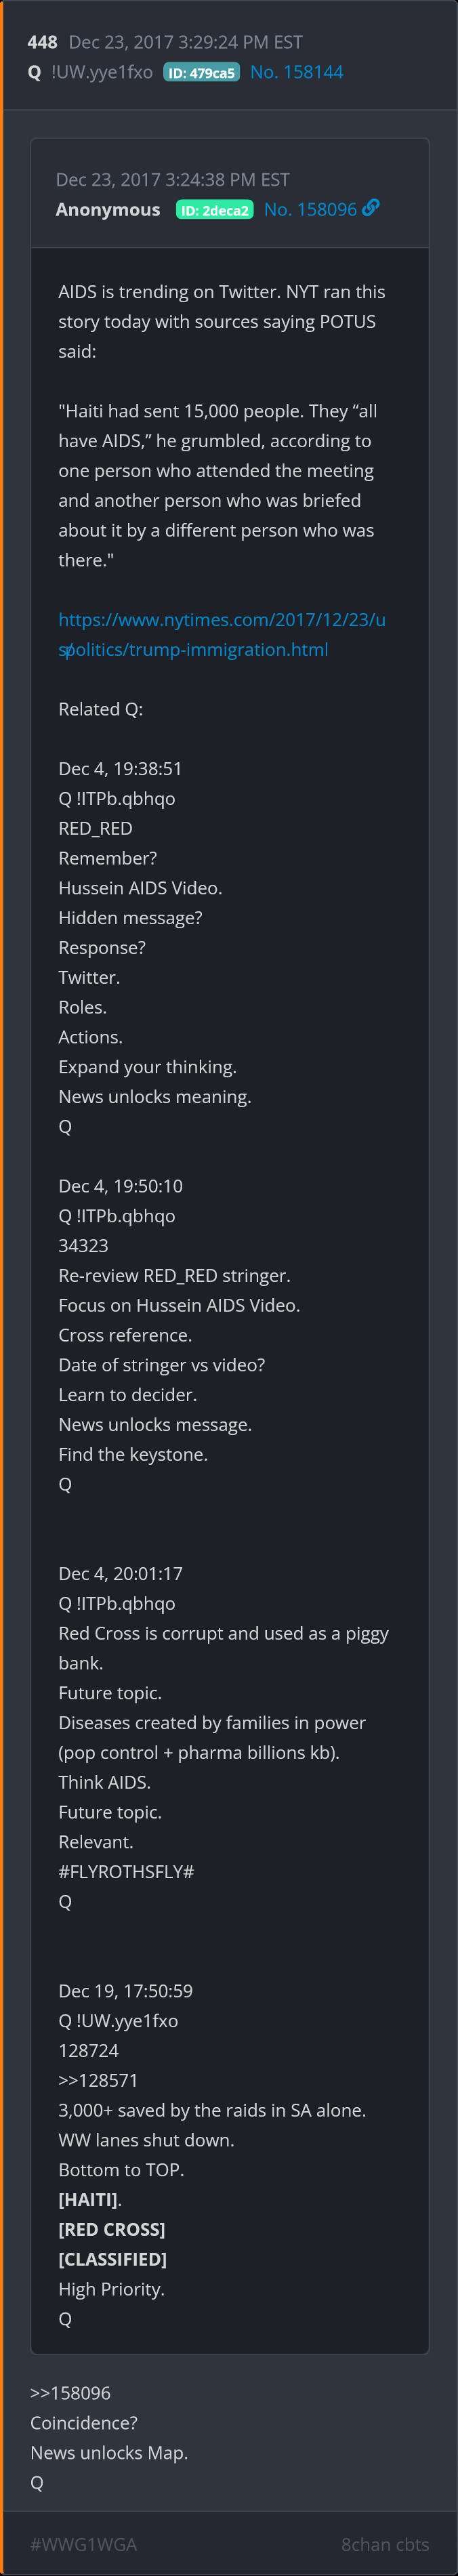Click the #FLYROTHSFLY# hashtag text

click(126, 1871)
